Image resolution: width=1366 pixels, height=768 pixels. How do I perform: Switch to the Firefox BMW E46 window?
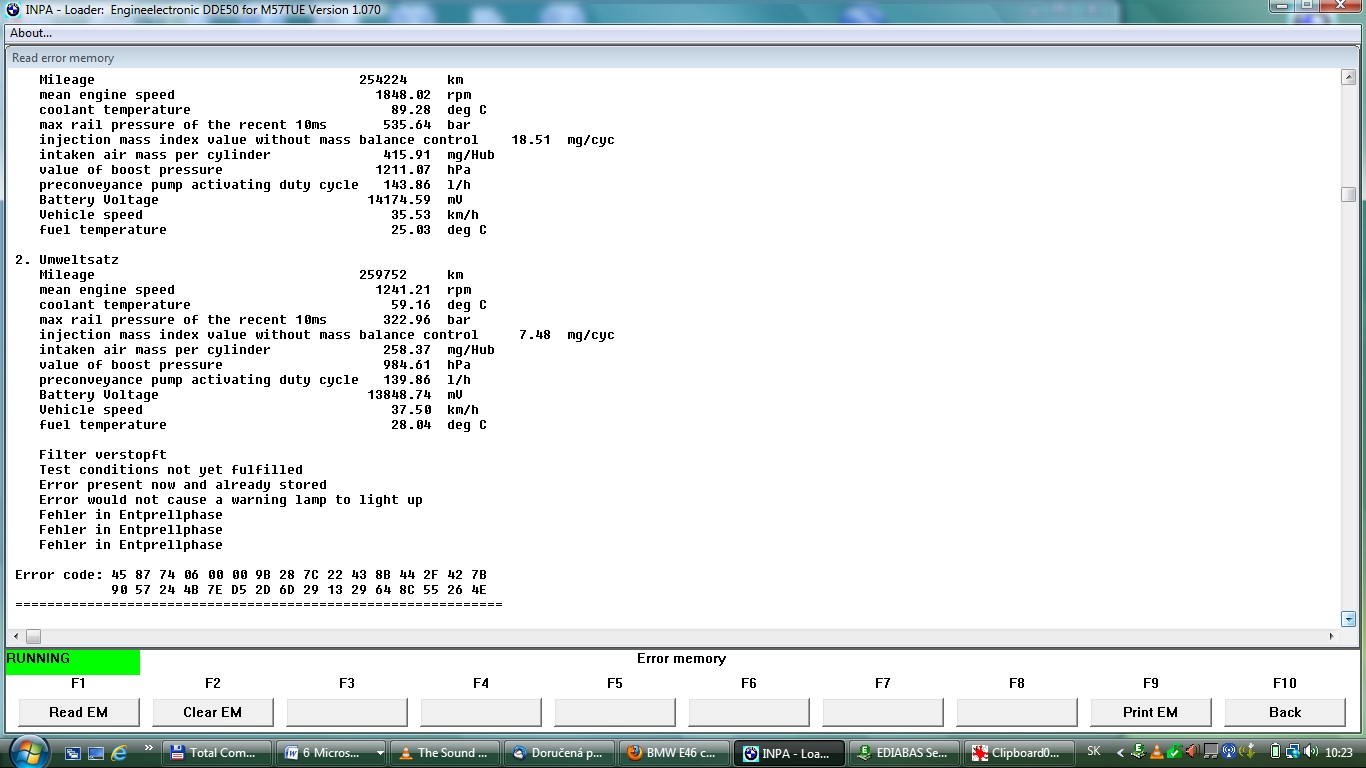[x=670, y=753]
